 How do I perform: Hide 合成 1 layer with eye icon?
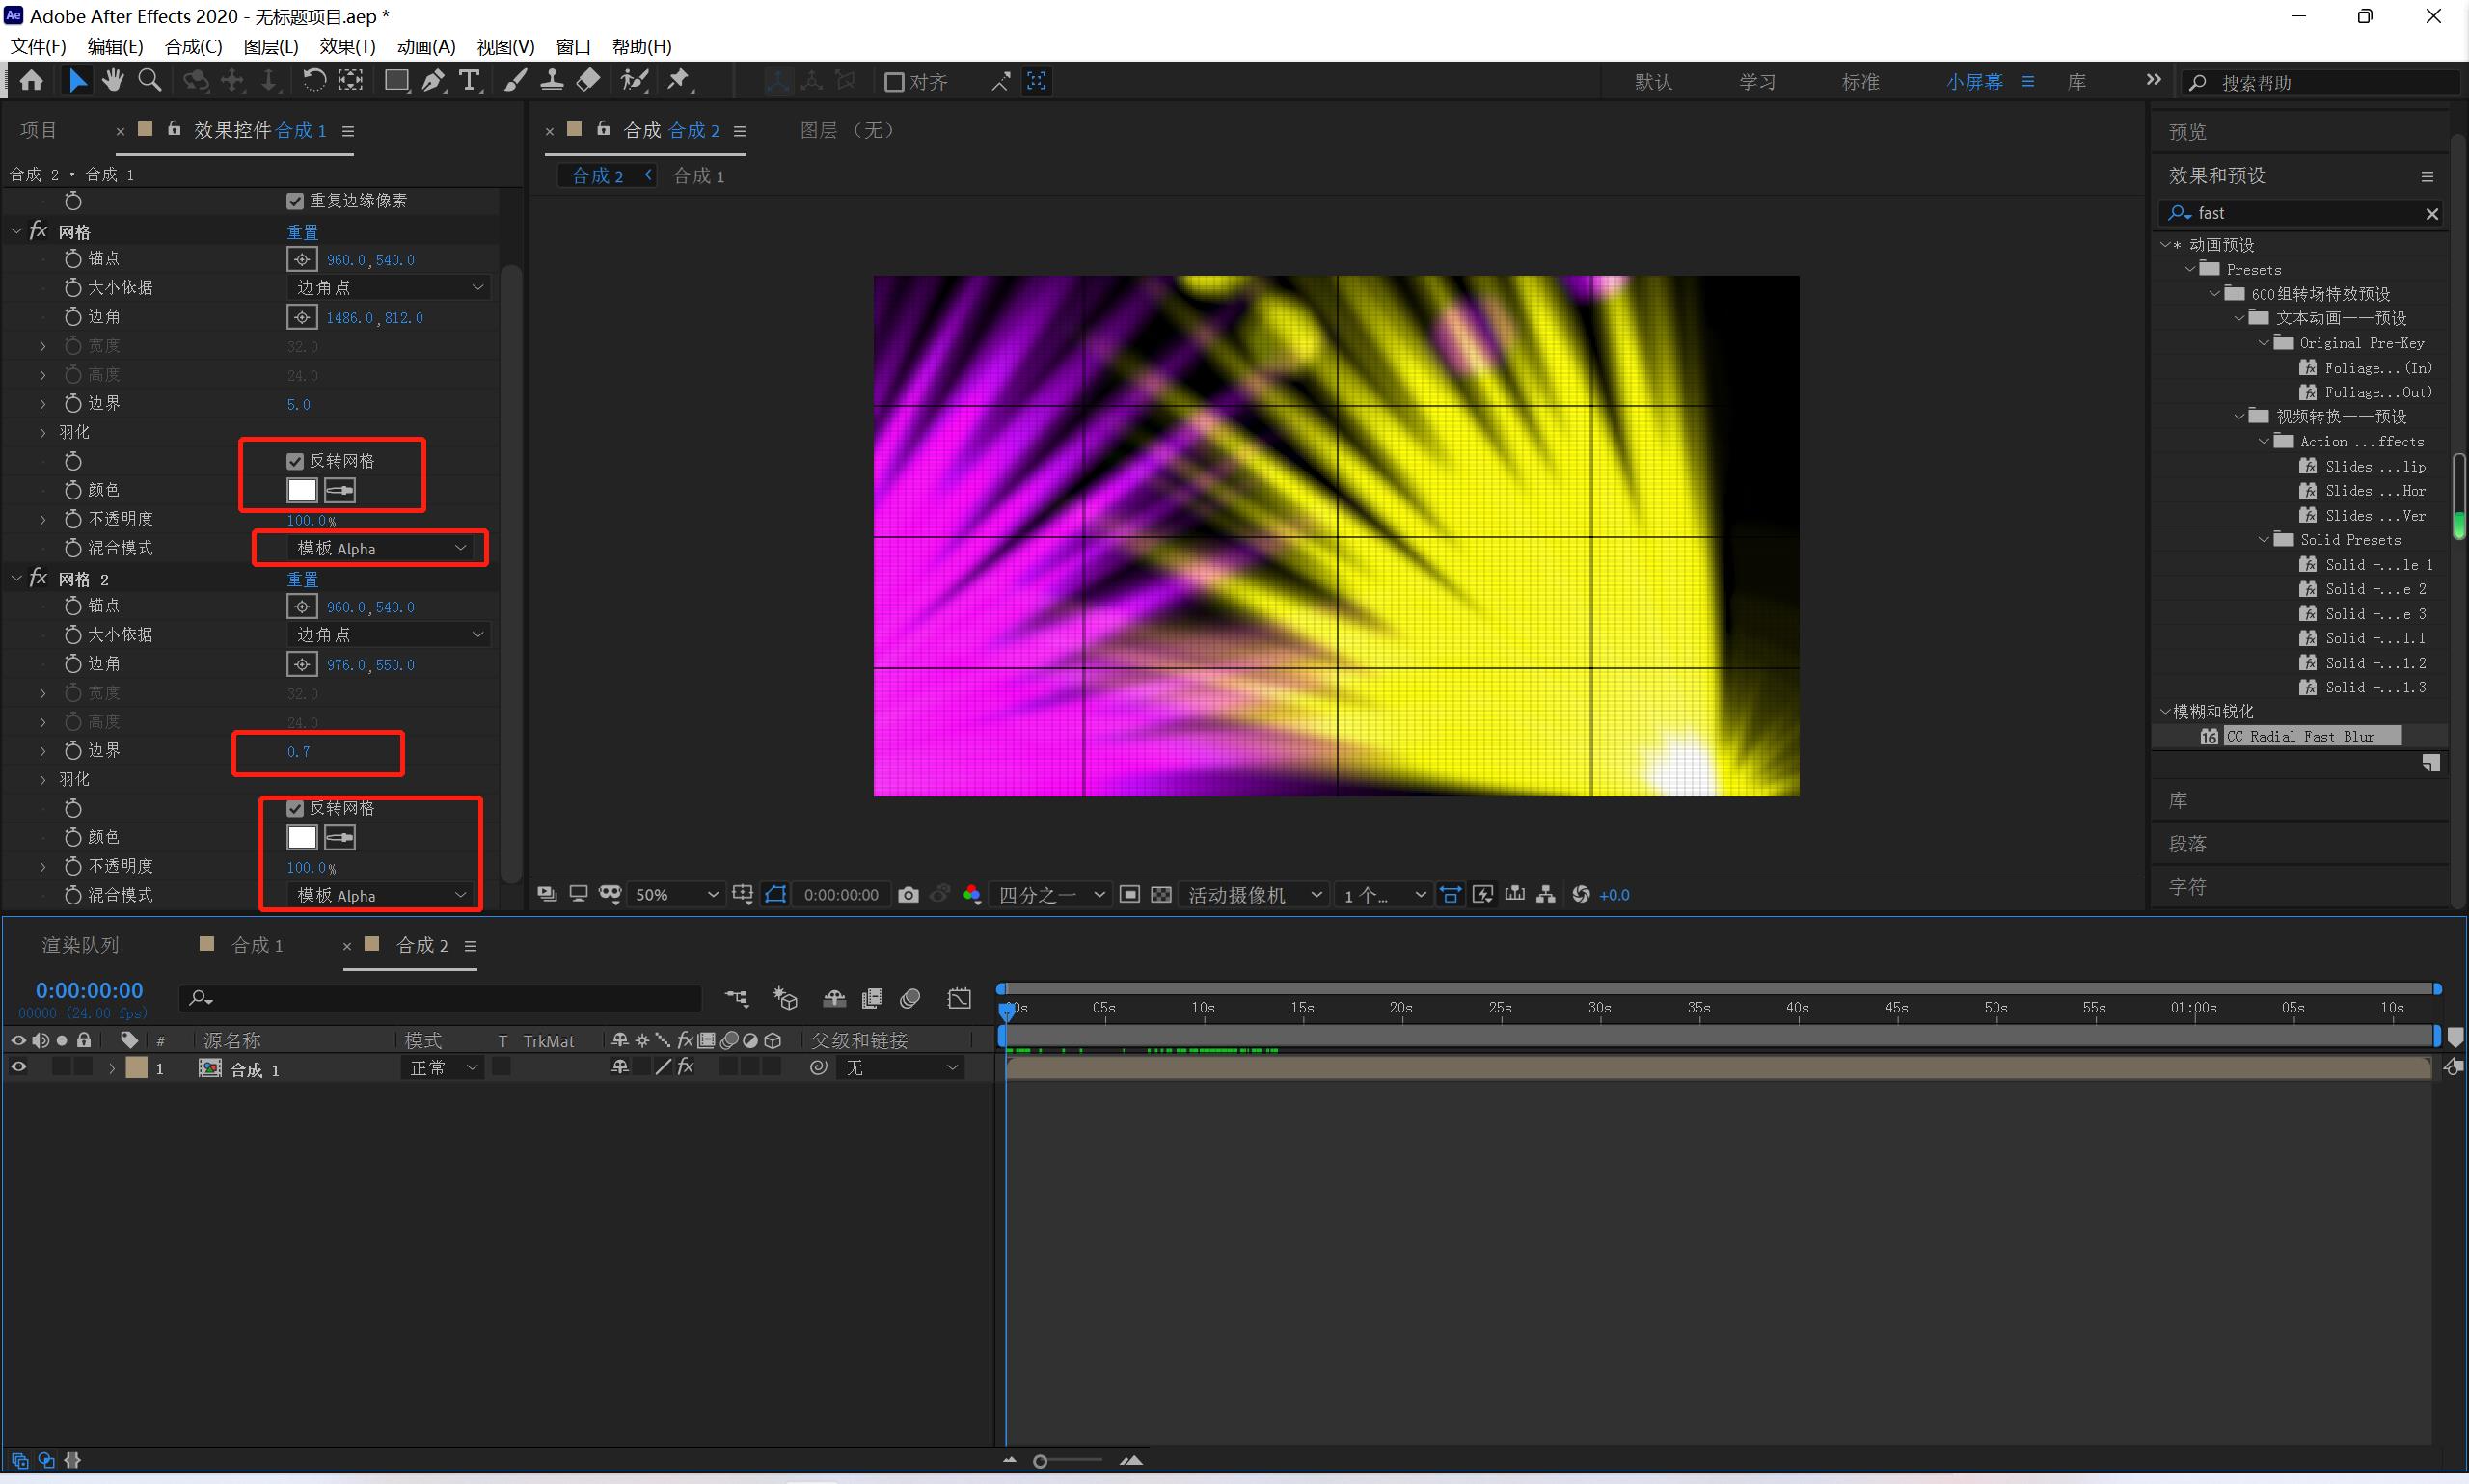point(18,1068)
